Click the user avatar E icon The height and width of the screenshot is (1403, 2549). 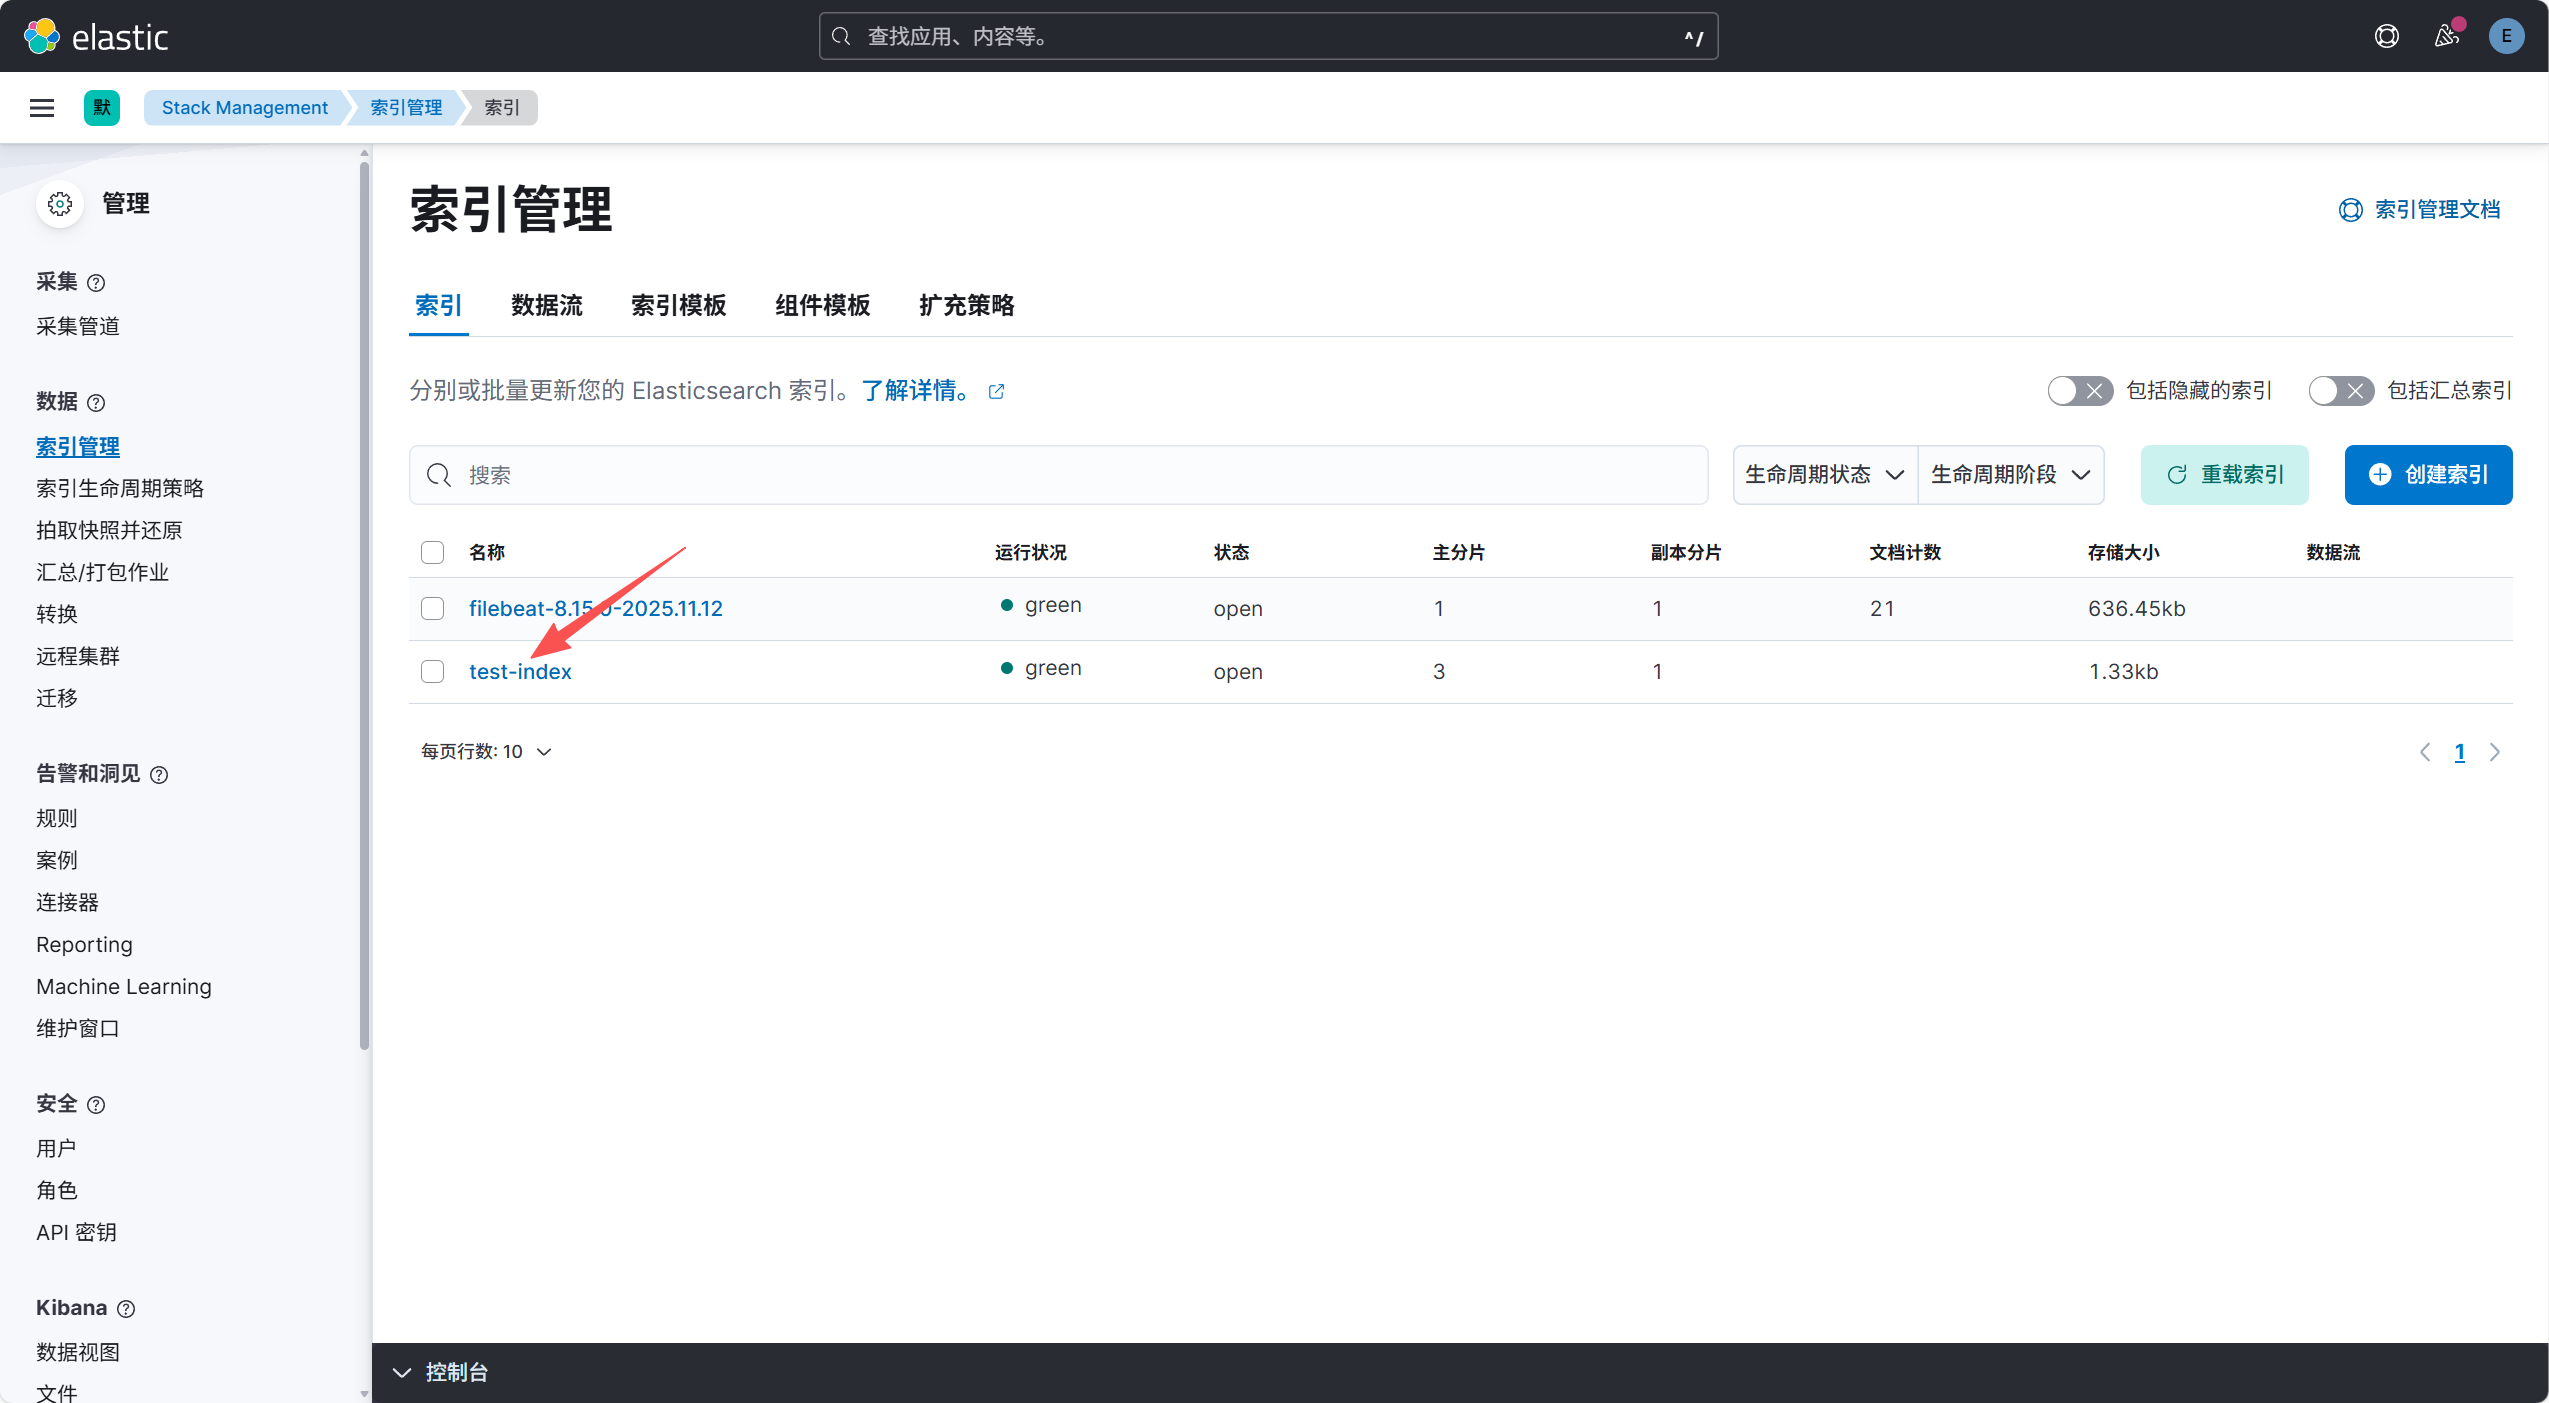click(x=2506, y=36)
